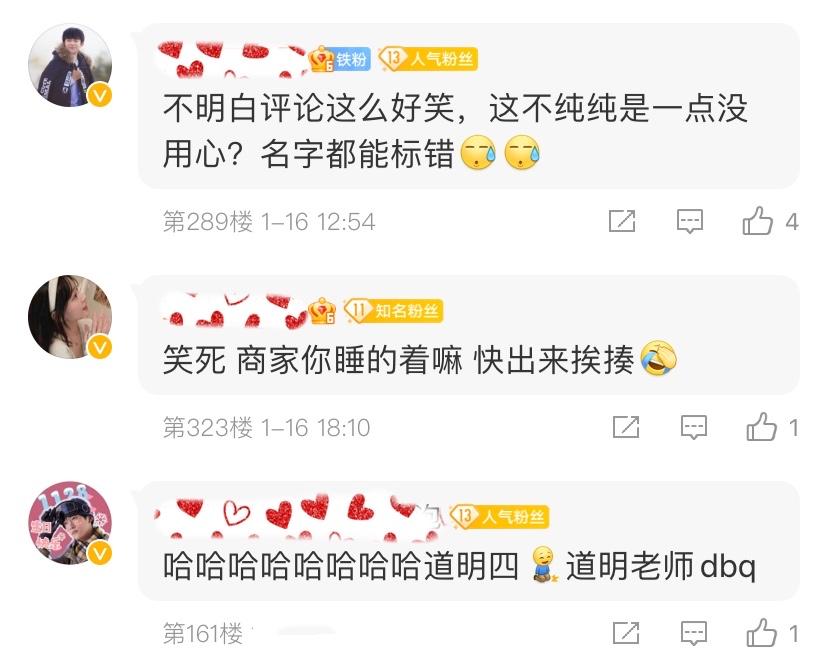This screenshot has height=662, width=828.
Task: Tap the 知名粉丝 level 11 badge
Action: 393,310
